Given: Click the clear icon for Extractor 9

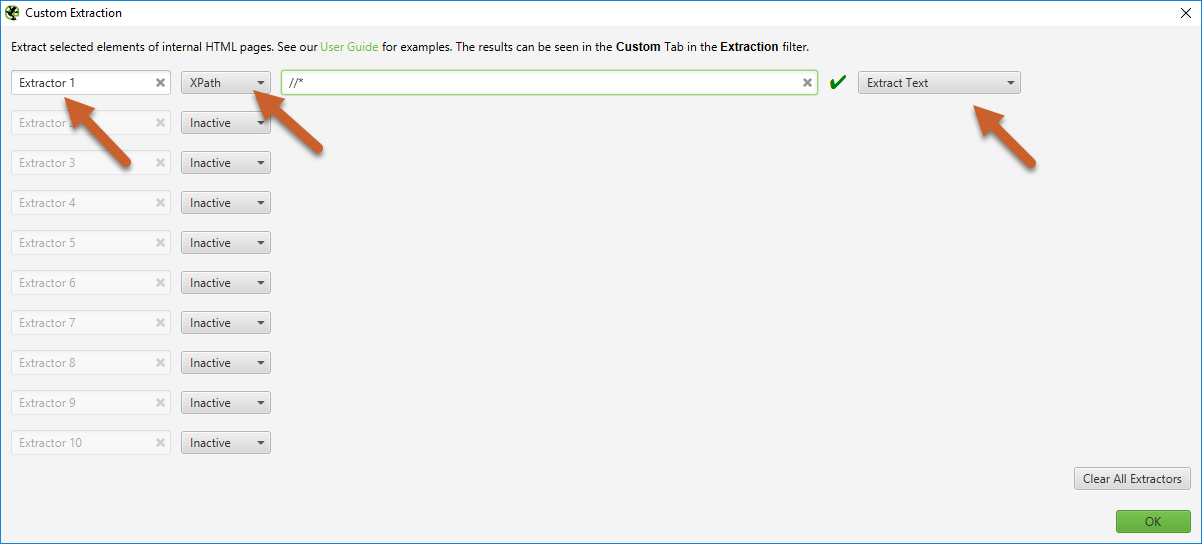Looking at the screenshot, I should pyautogui.click(x=160, y=403).
